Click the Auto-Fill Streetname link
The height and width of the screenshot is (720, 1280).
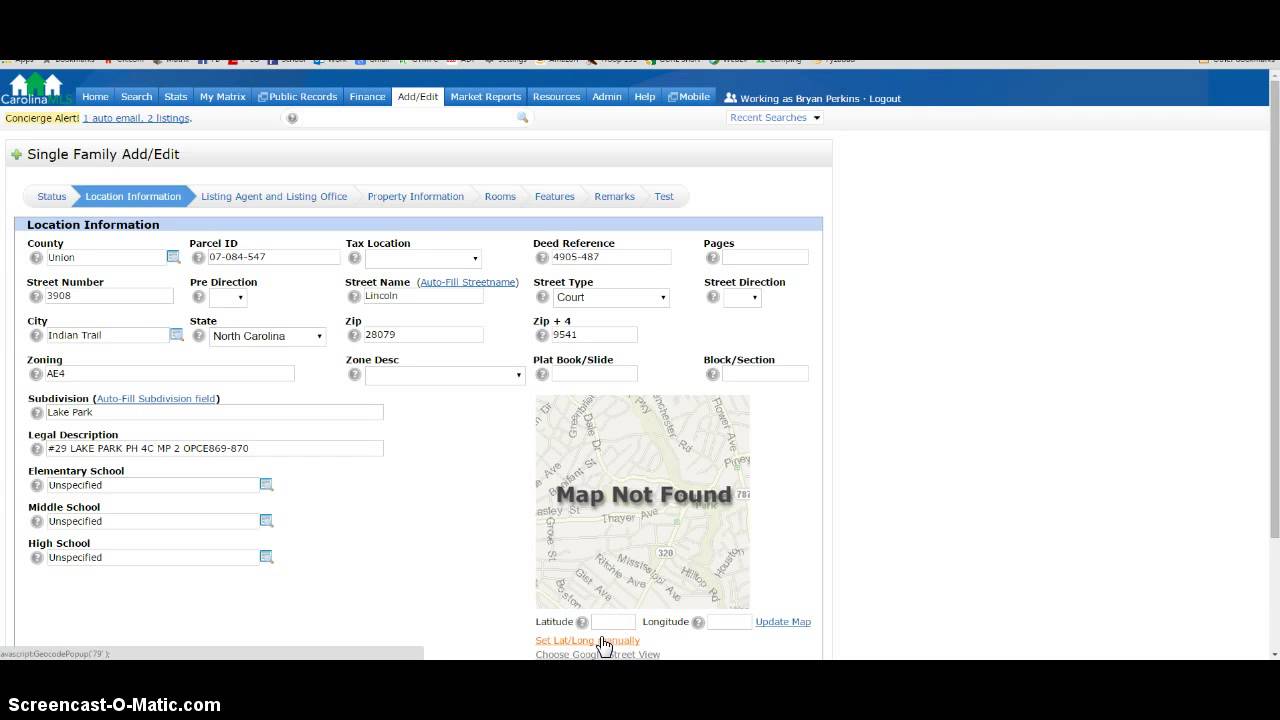tap(468, 283)
